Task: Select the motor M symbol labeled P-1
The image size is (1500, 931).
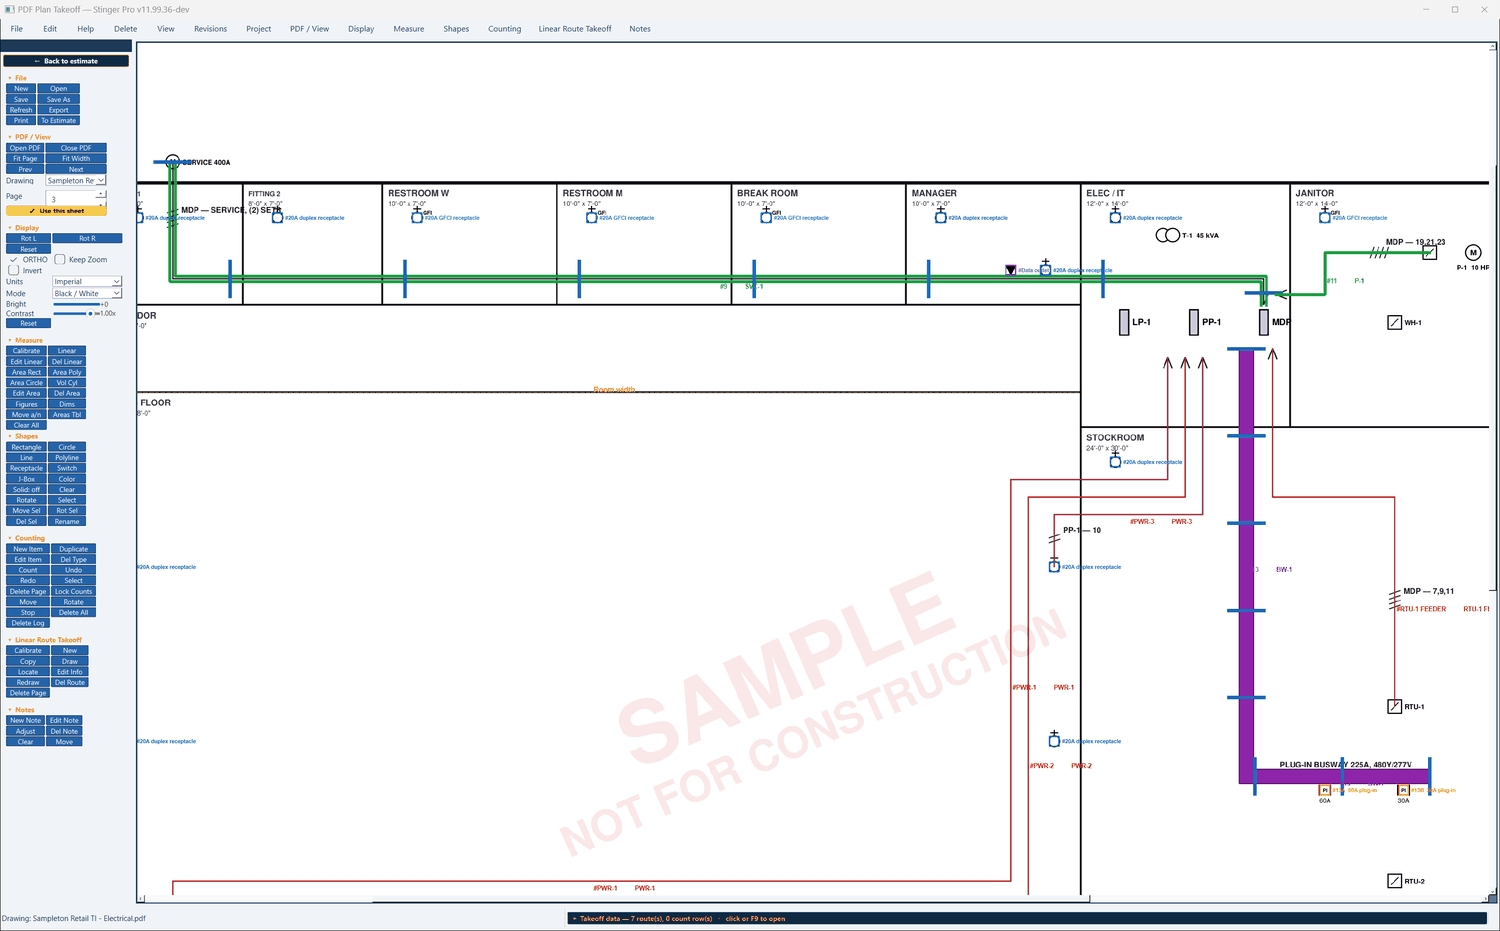Action: point(1472,252)
